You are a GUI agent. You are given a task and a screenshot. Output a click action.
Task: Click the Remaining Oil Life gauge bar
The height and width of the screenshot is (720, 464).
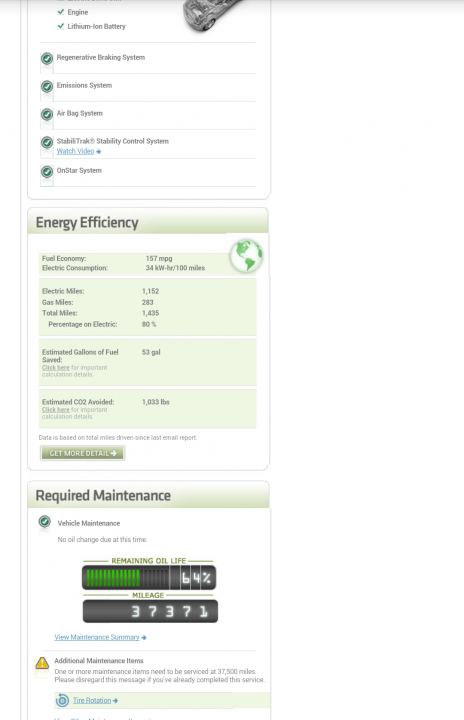(149, 578)
